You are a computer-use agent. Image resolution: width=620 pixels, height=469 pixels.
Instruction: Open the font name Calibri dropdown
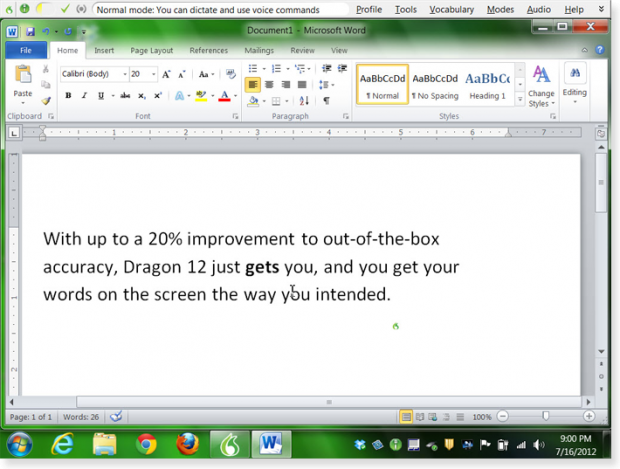click(x=125, y=74)
